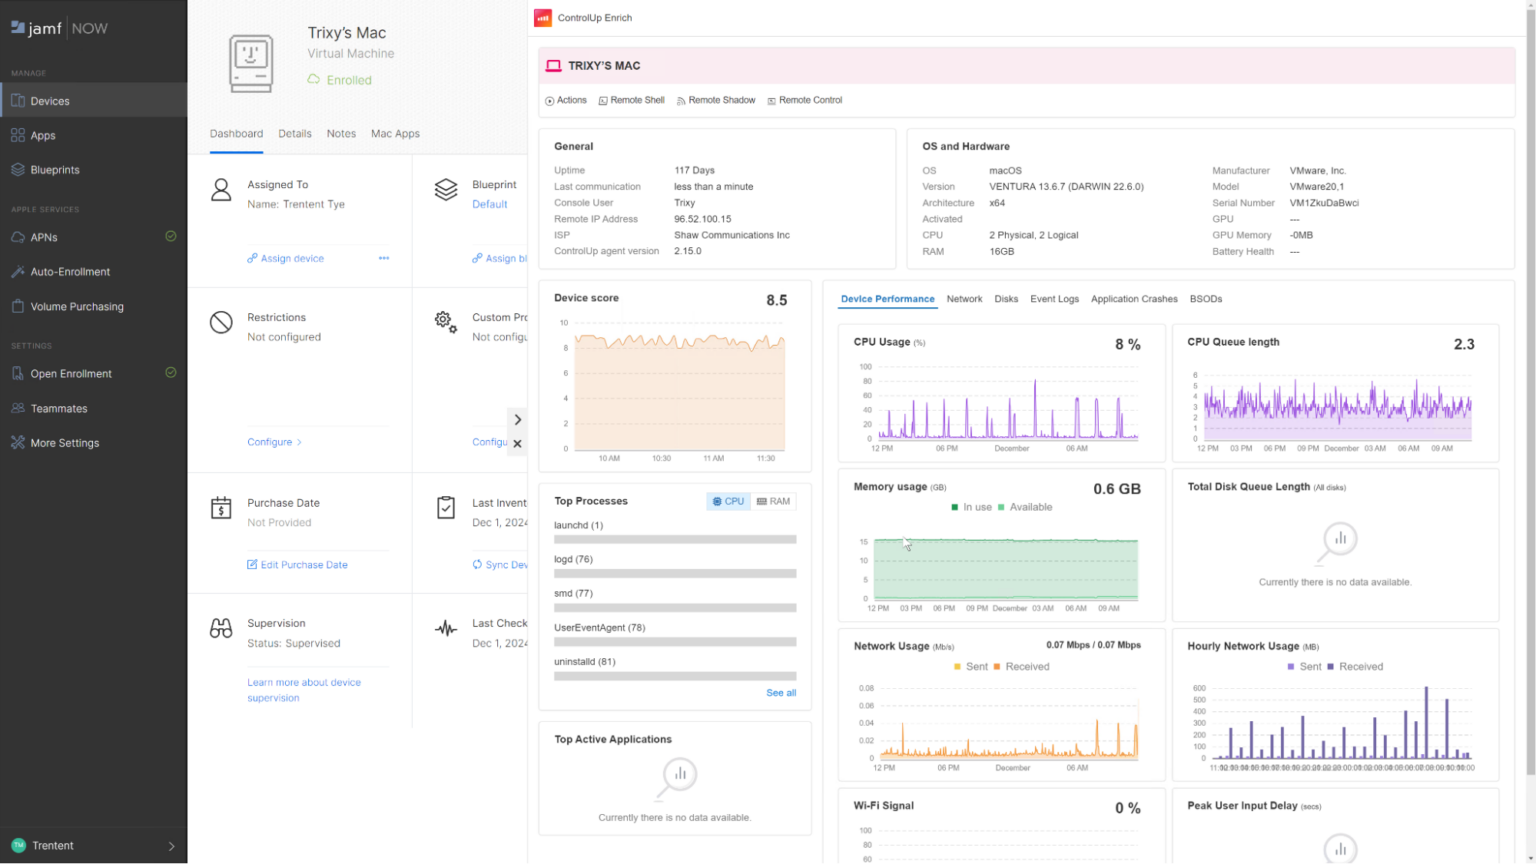Image resolution: width=1536 pixels, height=864 pixels.
Task: Open the Event Logs performance tab
Action: point(1054,298)
